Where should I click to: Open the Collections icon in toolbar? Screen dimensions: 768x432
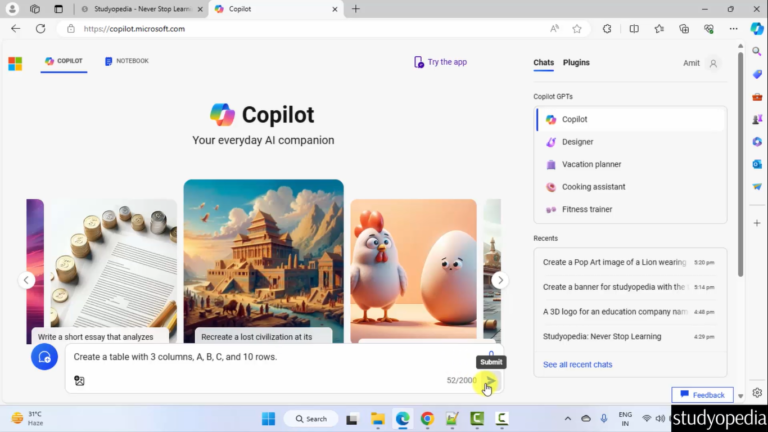click(x=684, y=29)
